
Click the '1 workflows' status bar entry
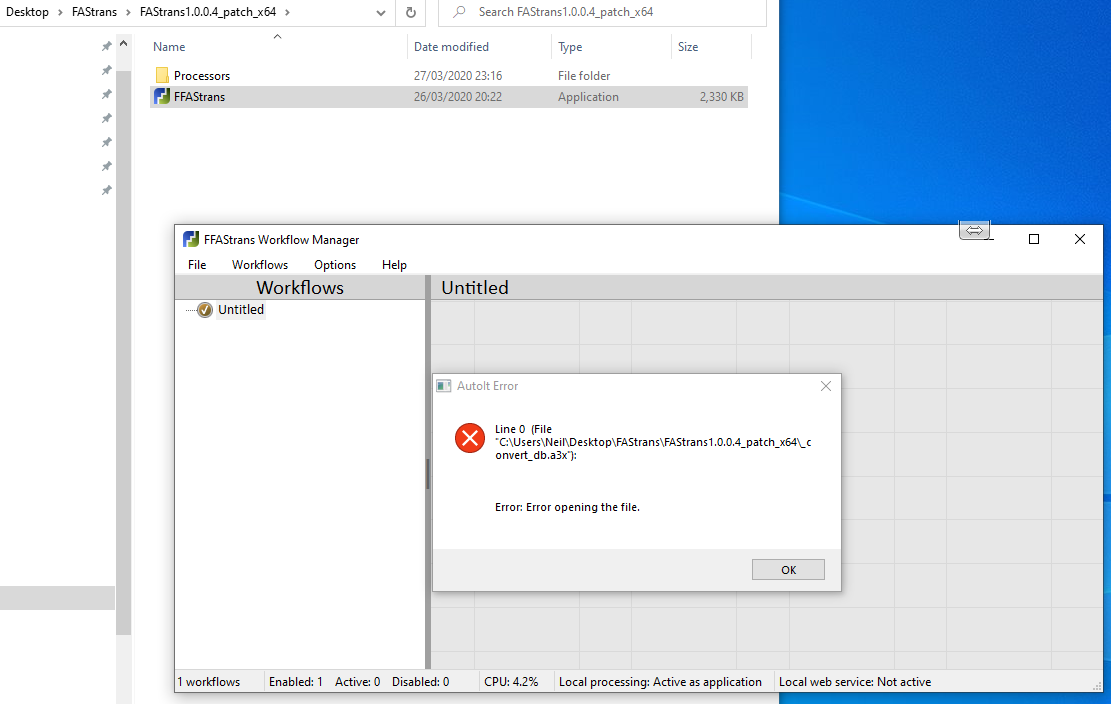pyautogui.click(x=208, y=682)
